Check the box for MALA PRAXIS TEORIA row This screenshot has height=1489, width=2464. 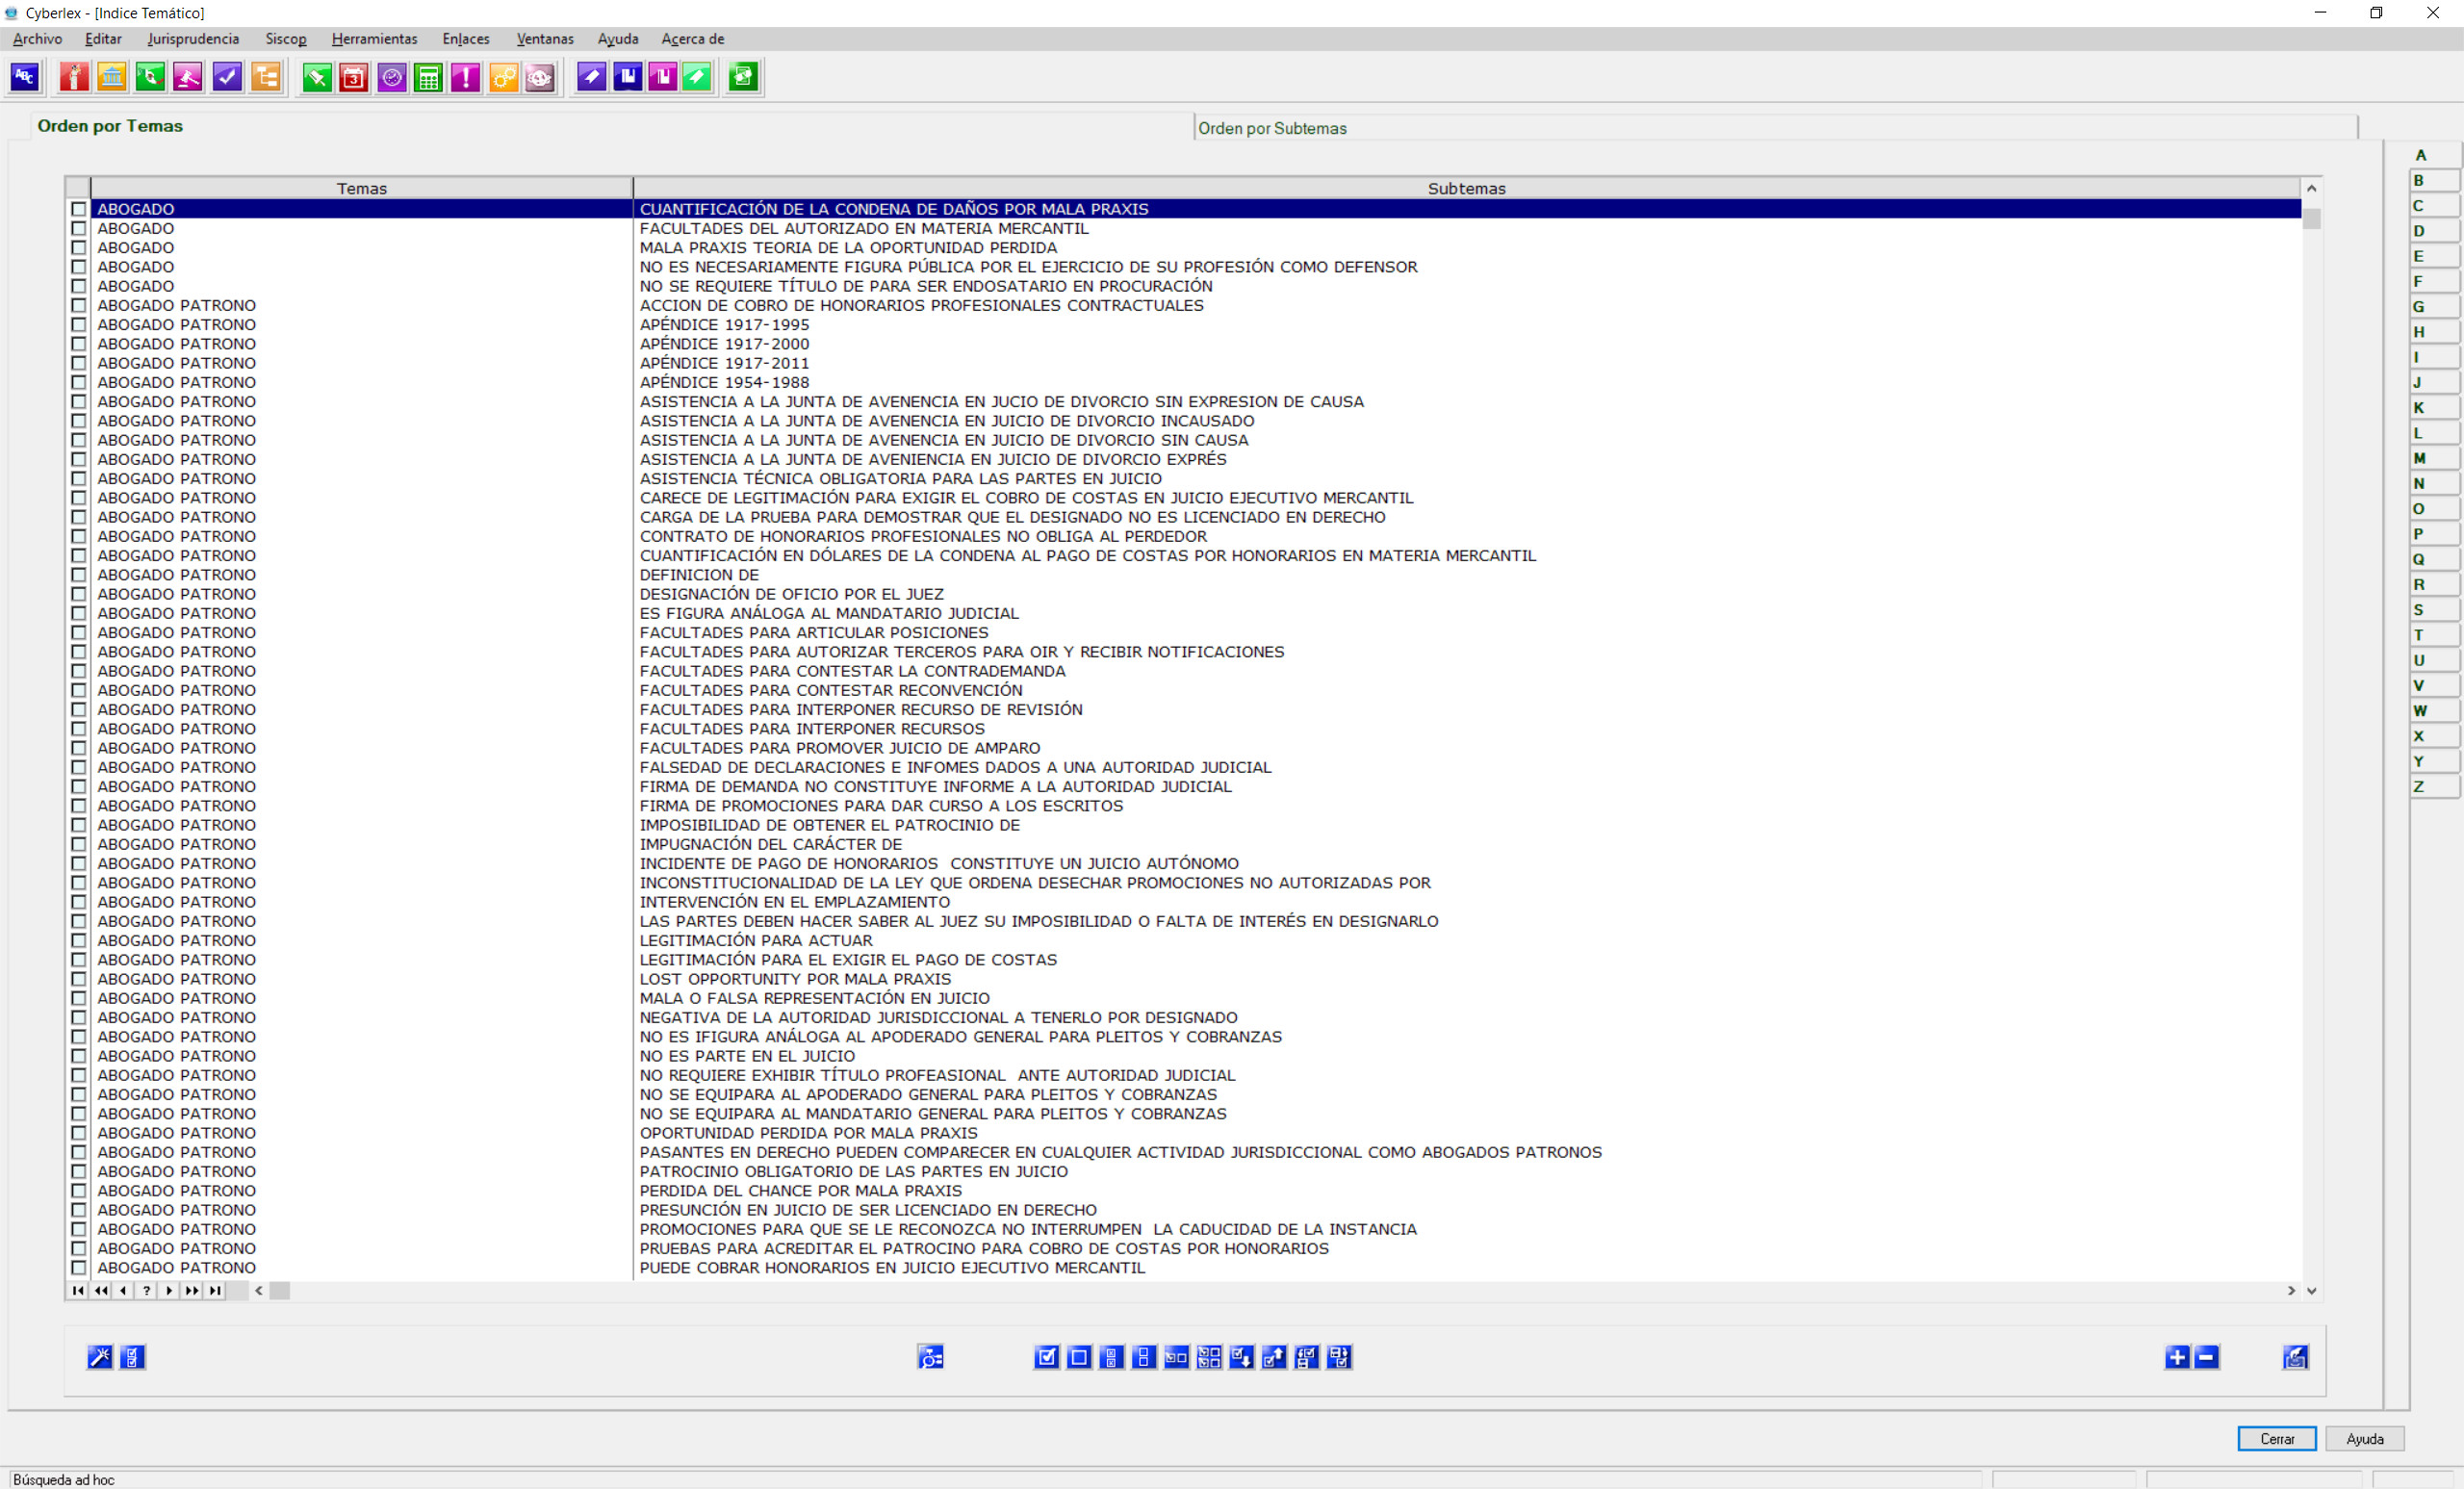pos(79,248)
